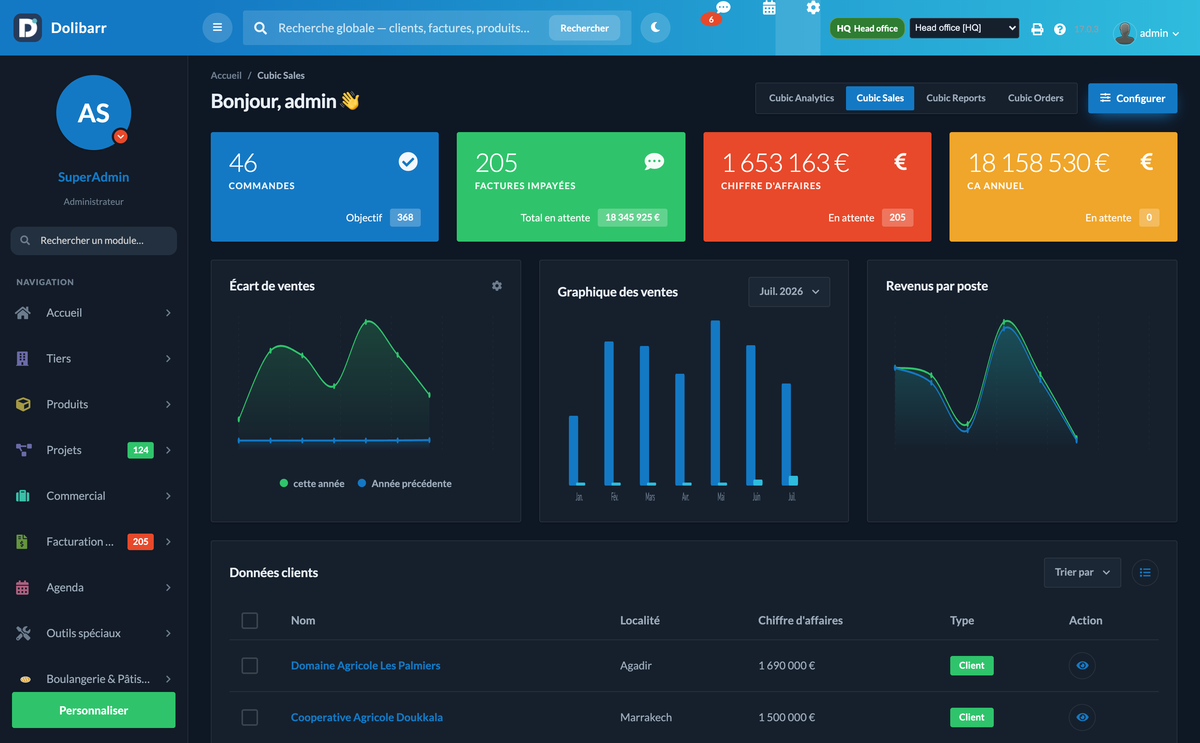
Task: Switch to Cubic Orders tab
Action: tap(1036, 98)
